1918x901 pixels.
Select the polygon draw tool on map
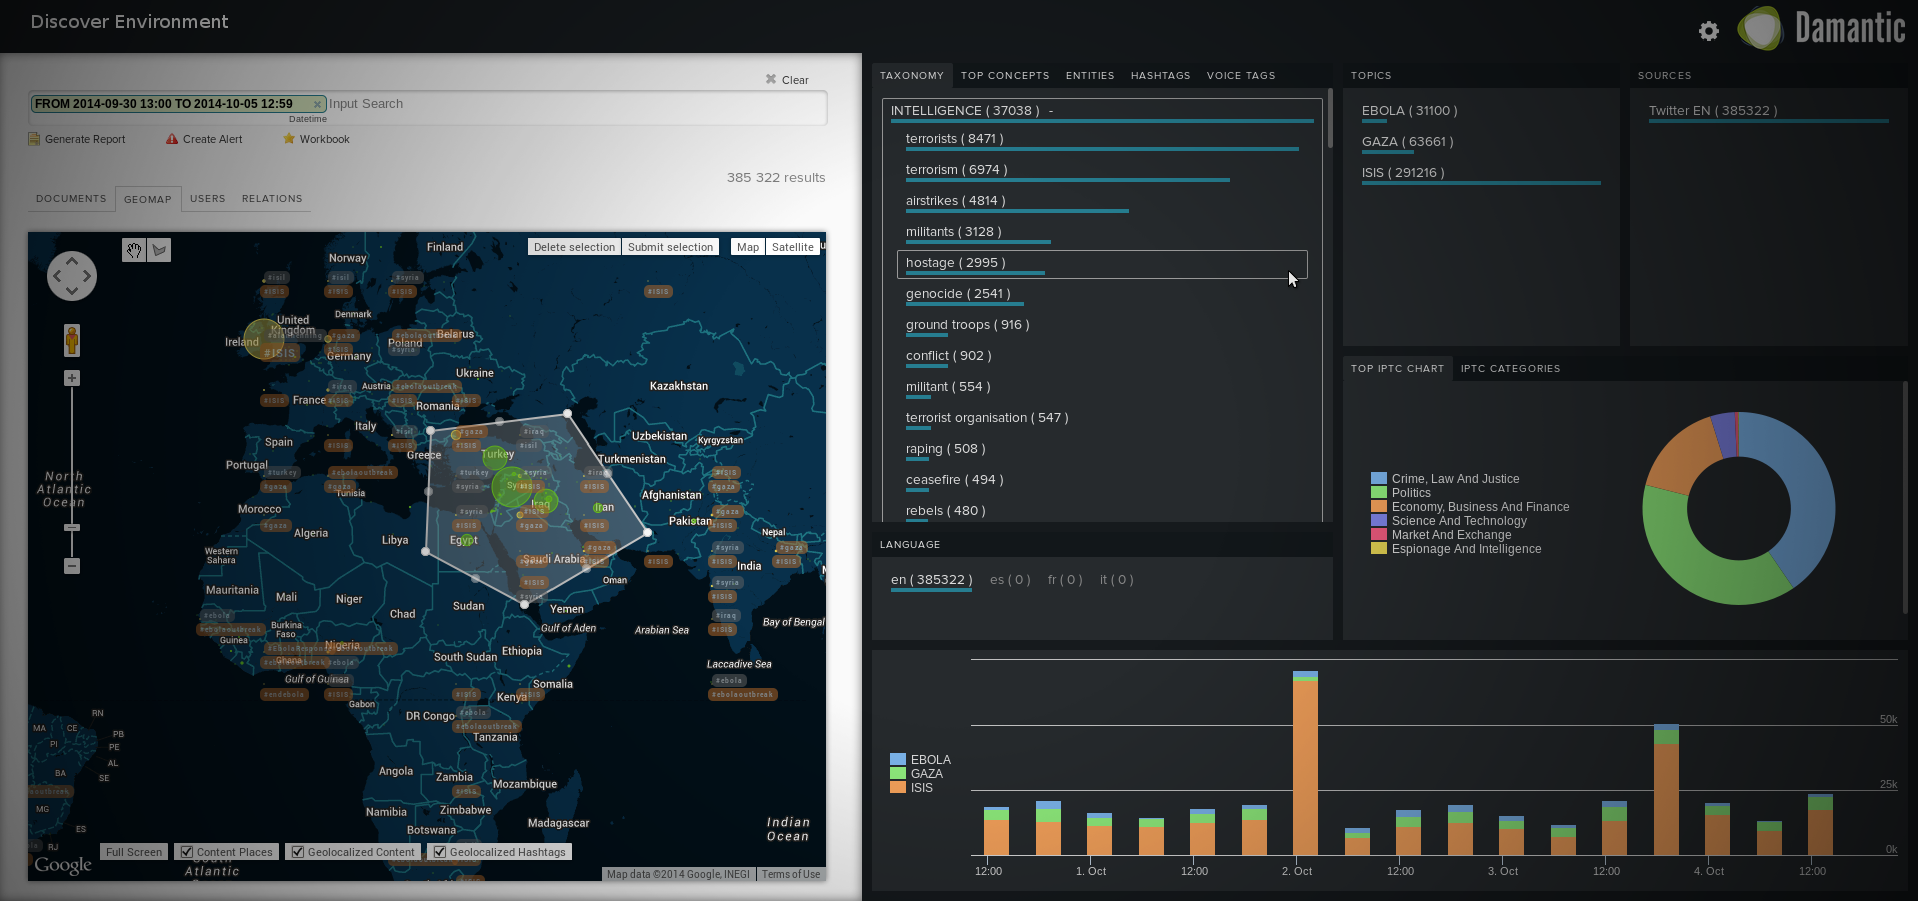click(x=159, y=250)
